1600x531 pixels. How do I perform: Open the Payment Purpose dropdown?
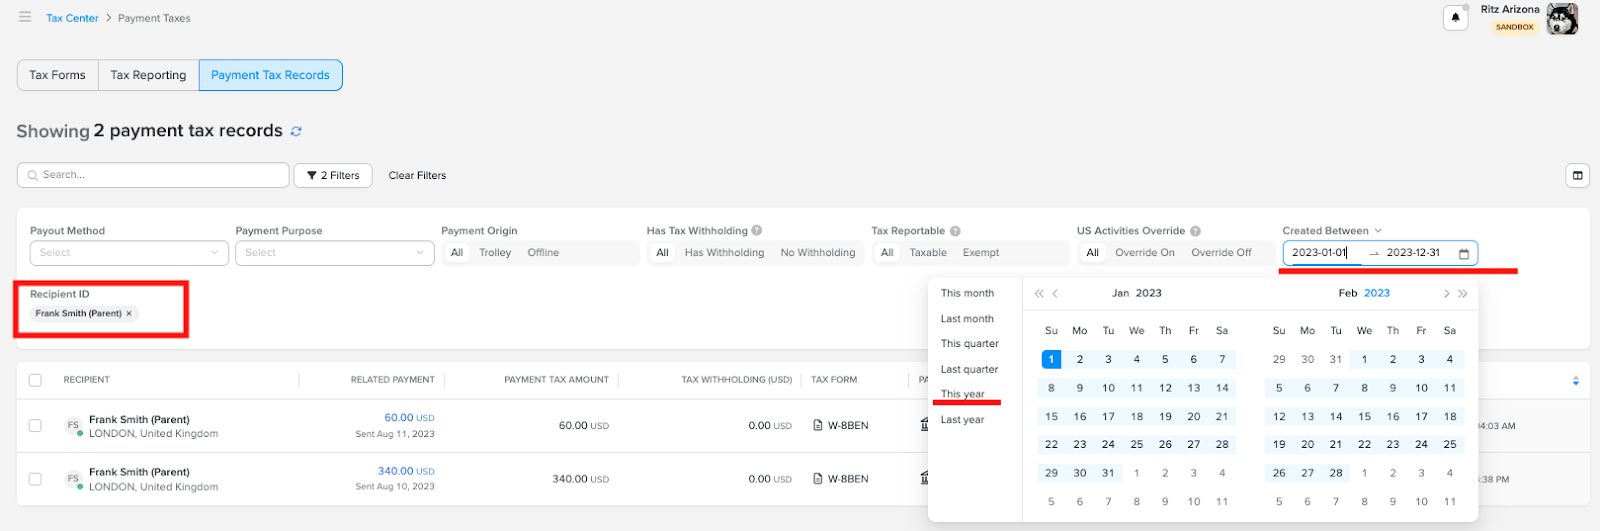coord(334,253)
